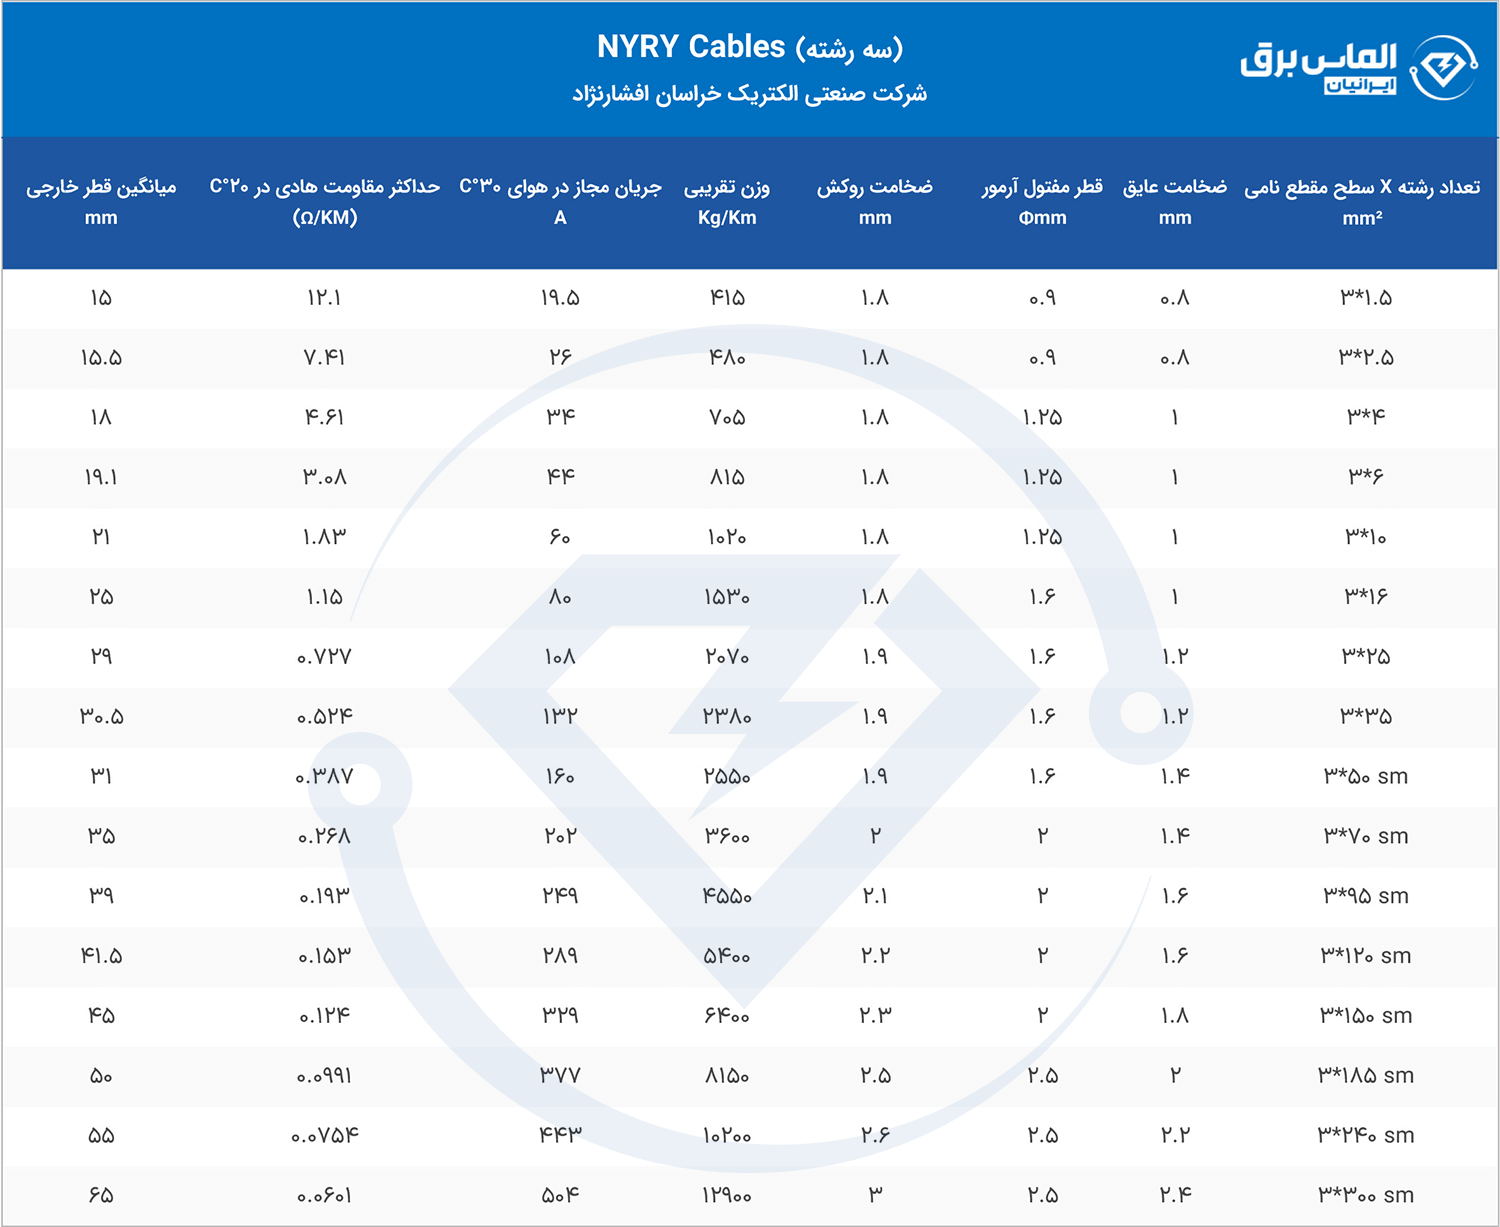Click the column header وزن تقریبی Kg/Km

(727, 201)
